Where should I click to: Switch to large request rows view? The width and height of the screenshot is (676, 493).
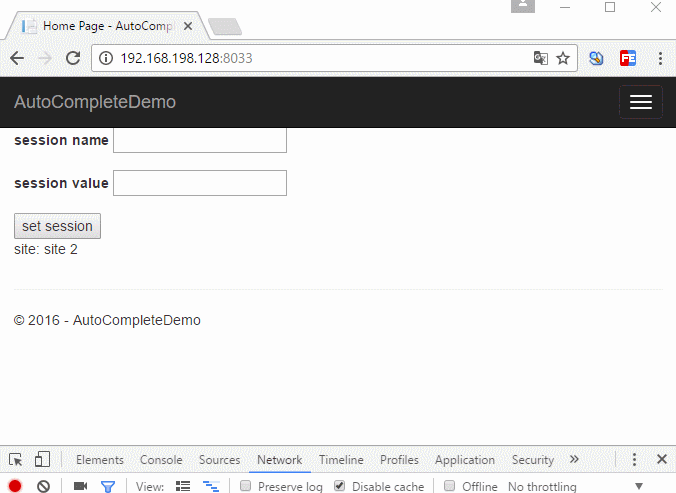coord(183,486)
